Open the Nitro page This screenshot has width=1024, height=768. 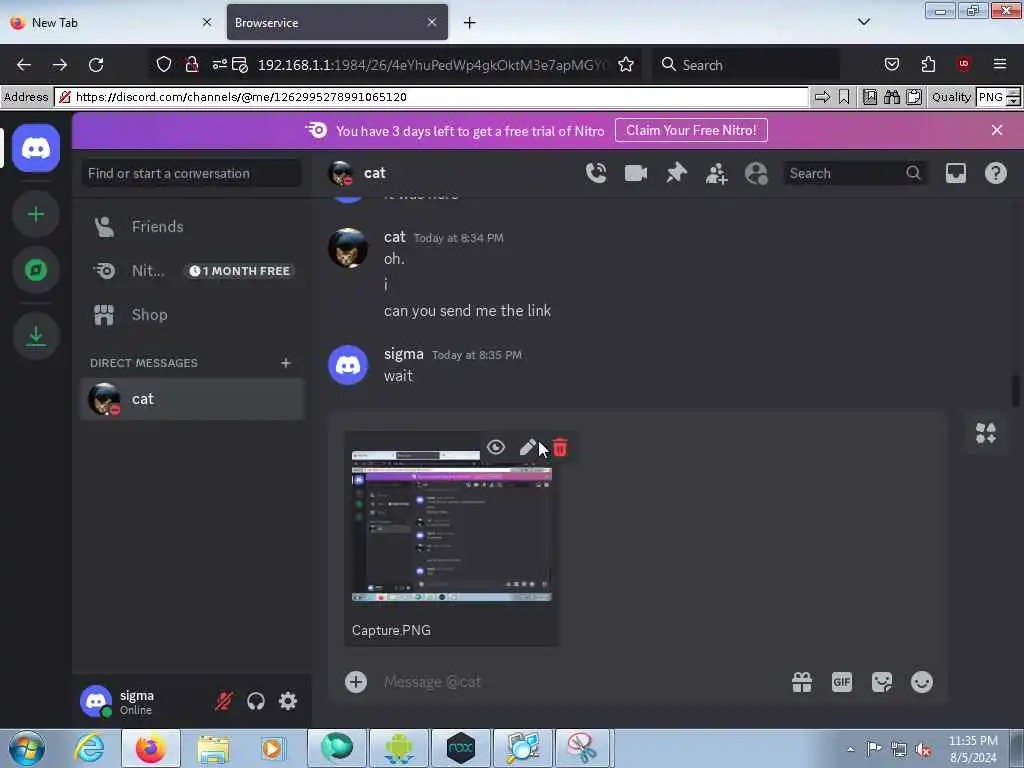pyautogui.click(x=192, y=270)
